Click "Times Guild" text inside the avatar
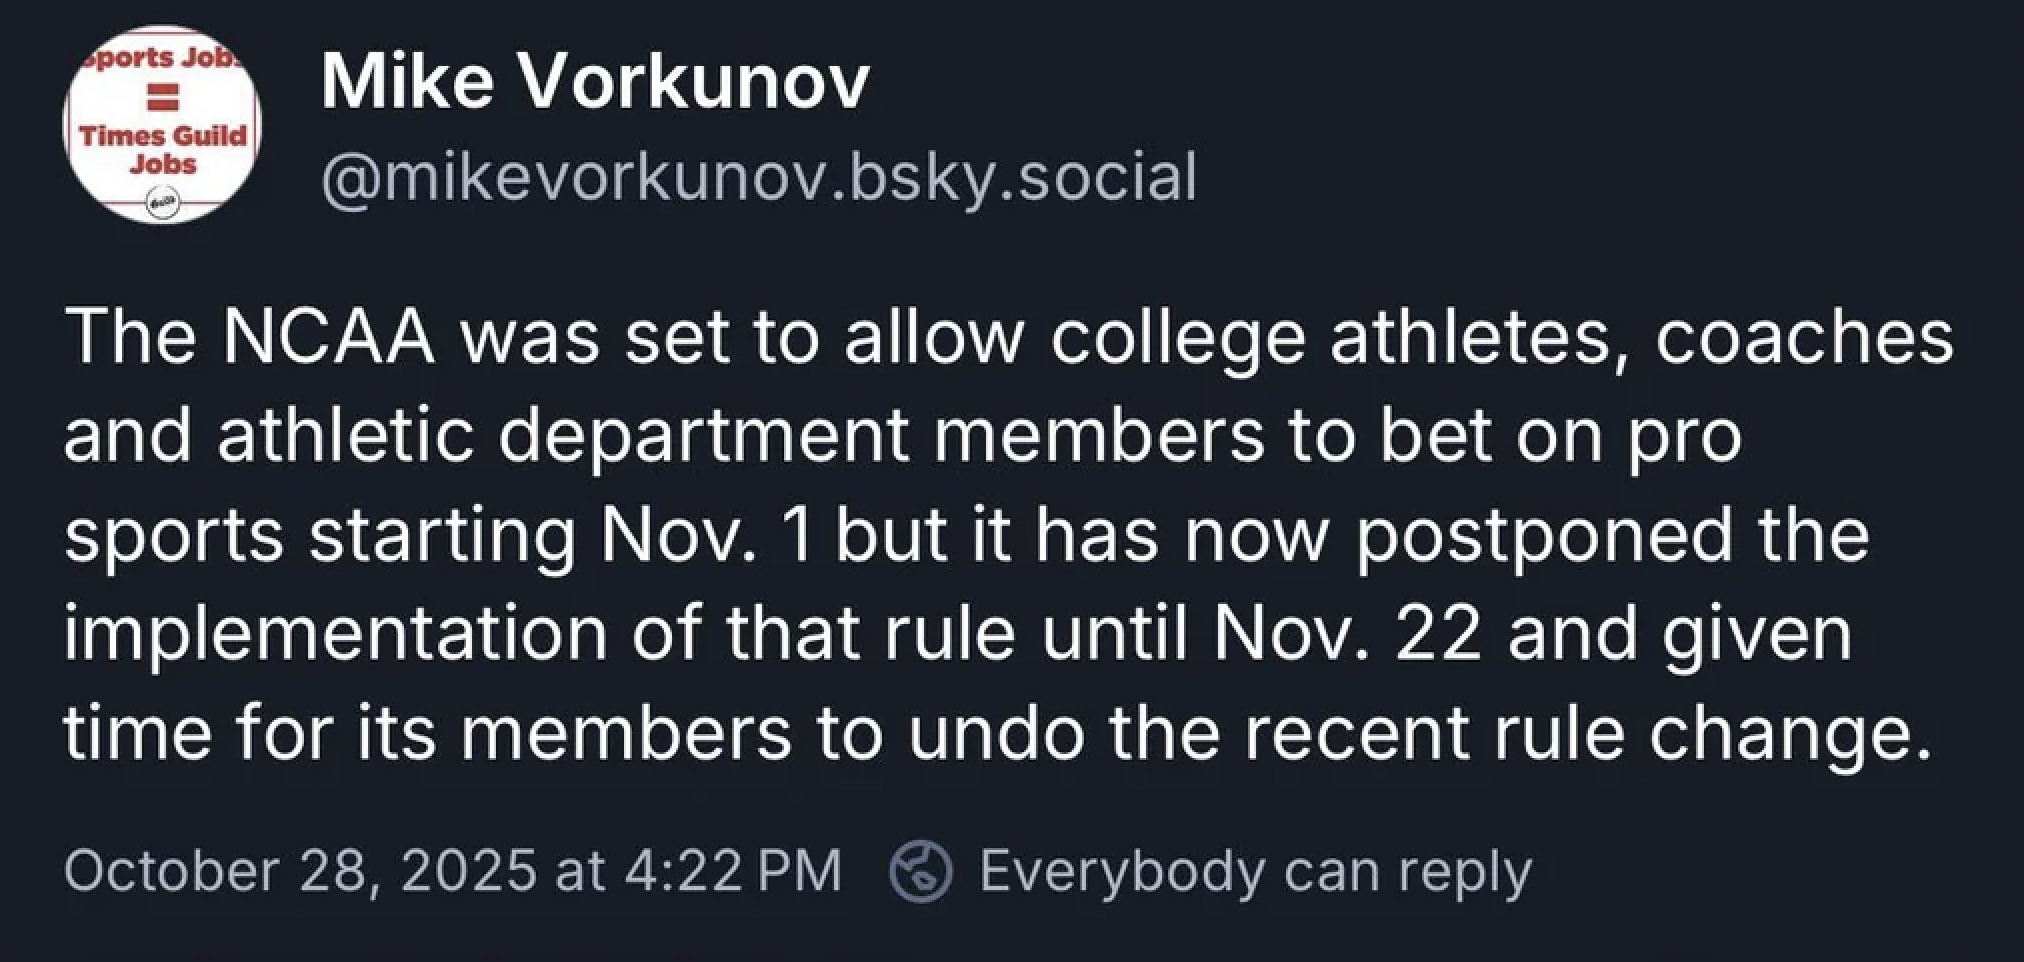Image resolution: width=2024 pixels, height=962 pixels. pyautogui.click(x=163, y=136)
